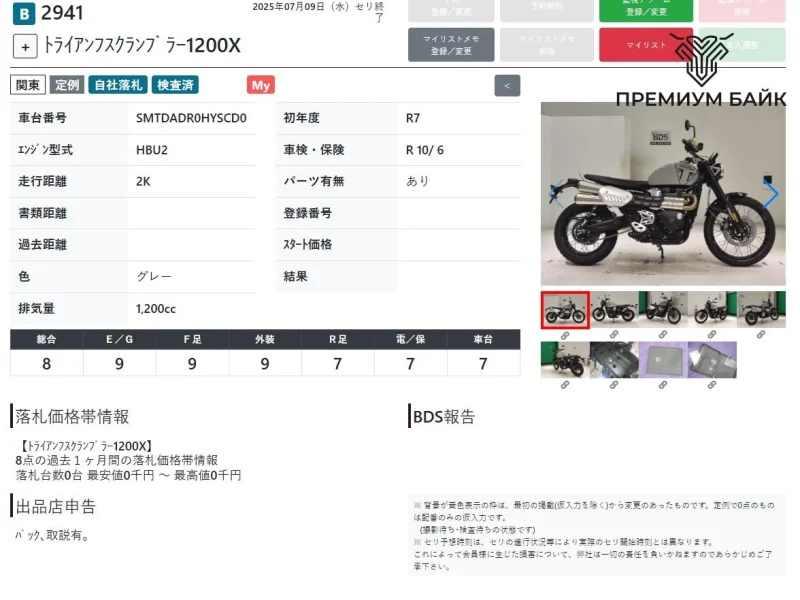The height and width of the screenshot is (600, 800).
Task: Click the red My badge
Action: click(261, 85)
